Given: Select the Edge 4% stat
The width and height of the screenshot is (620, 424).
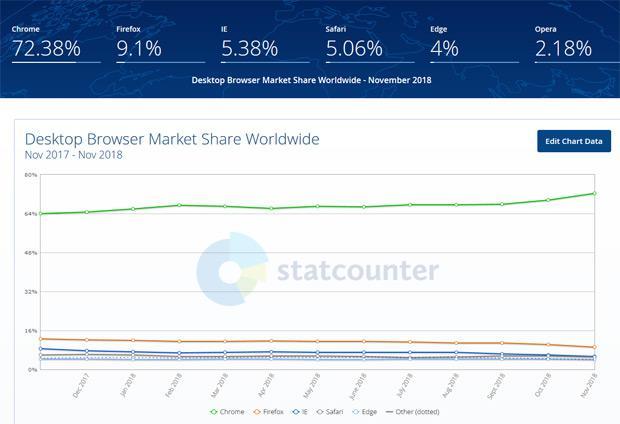Looking at the screenshot, I should coord(474,44).
